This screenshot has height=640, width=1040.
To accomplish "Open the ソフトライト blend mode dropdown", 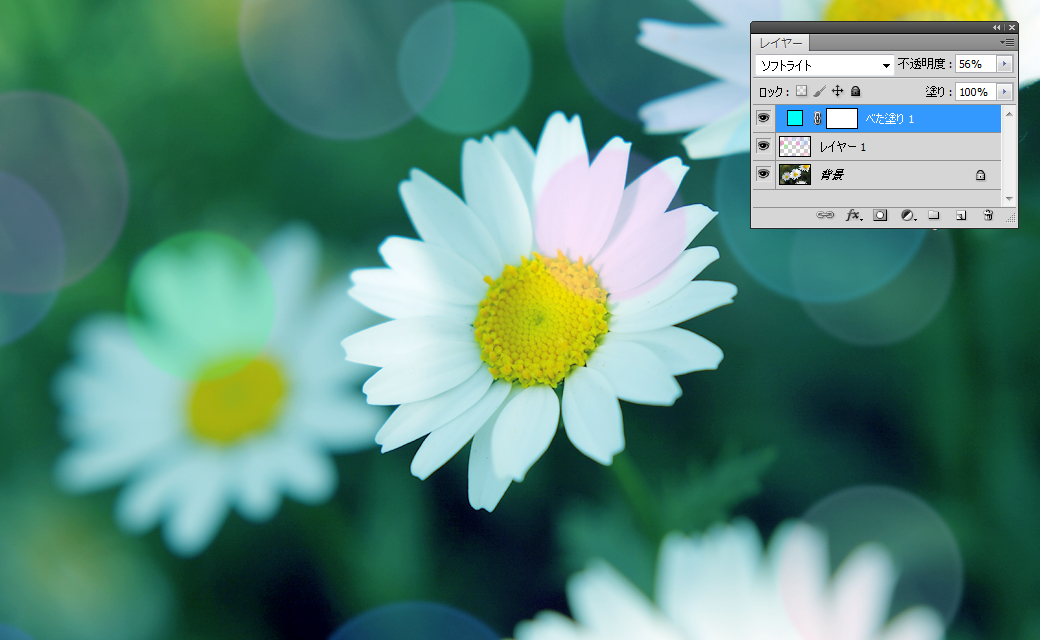I will (824, 65).
